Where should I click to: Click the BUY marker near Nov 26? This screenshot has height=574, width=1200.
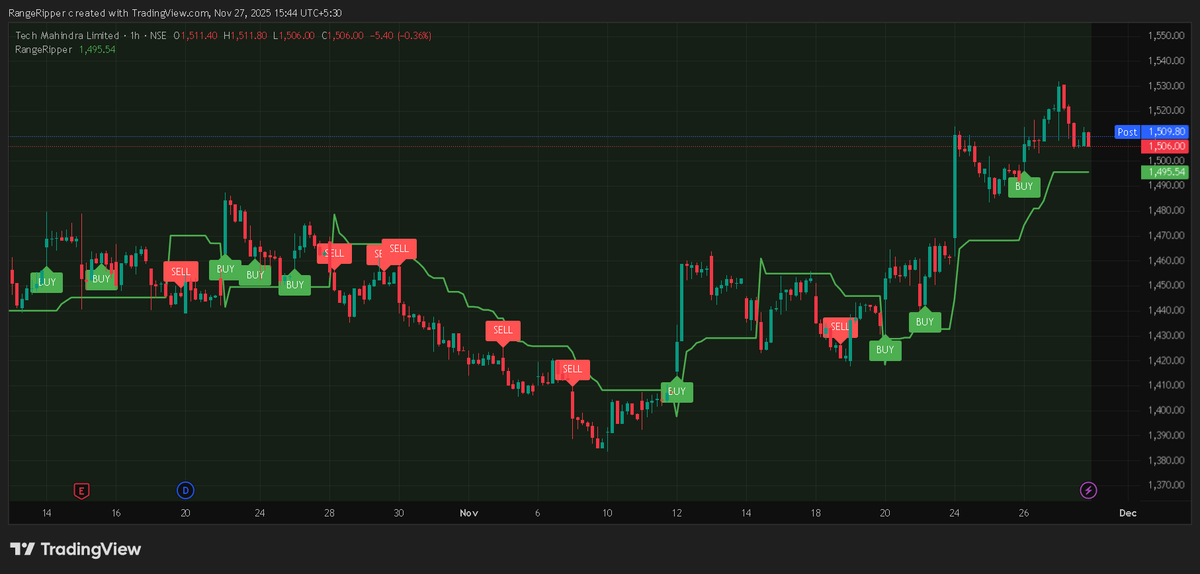[1023, 185]
